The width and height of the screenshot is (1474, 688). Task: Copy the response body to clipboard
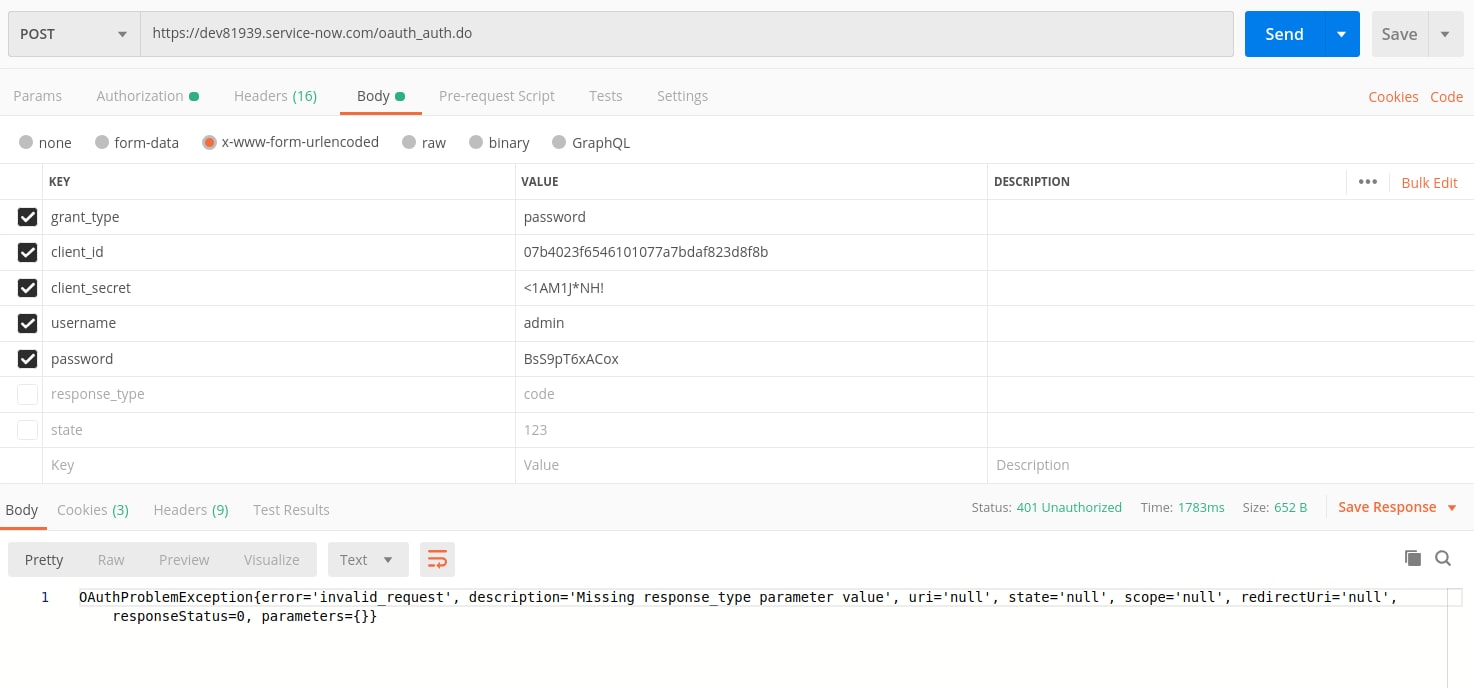tap(1412, 558)
